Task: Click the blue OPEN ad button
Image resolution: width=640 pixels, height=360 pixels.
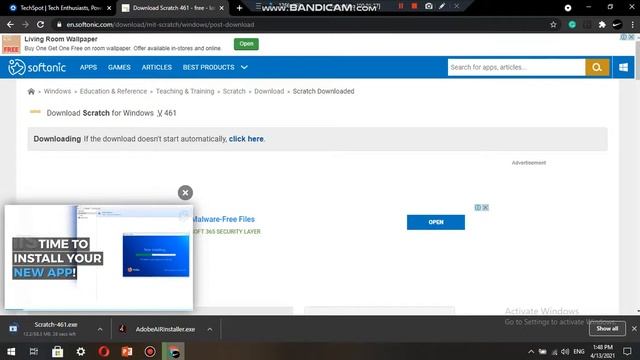Action: [436, 222]
